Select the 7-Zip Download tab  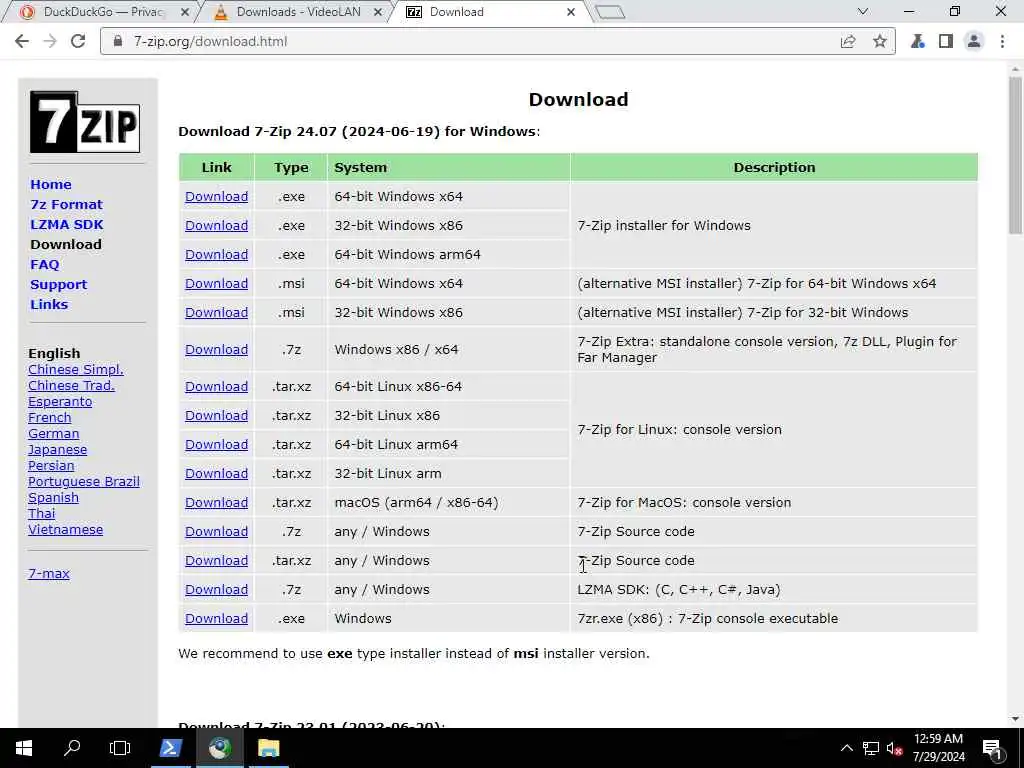tap(490, 12)
